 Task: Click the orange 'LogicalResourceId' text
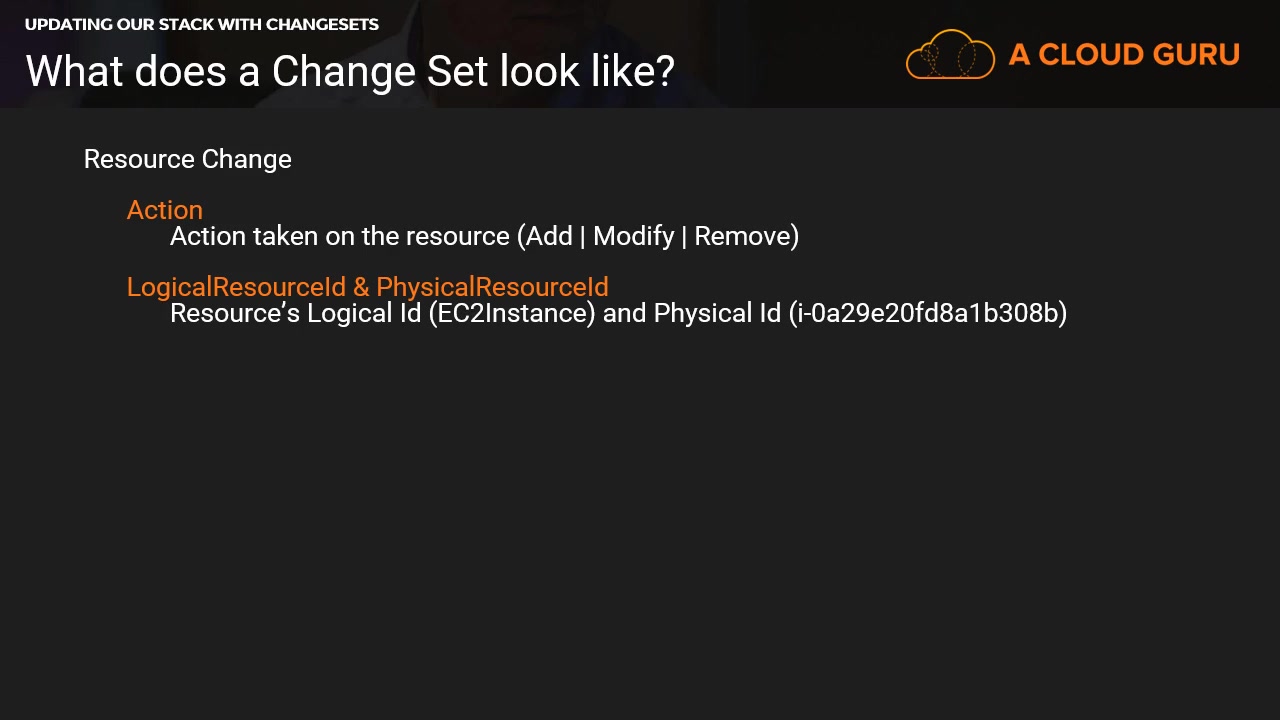(x=236, y=287)
